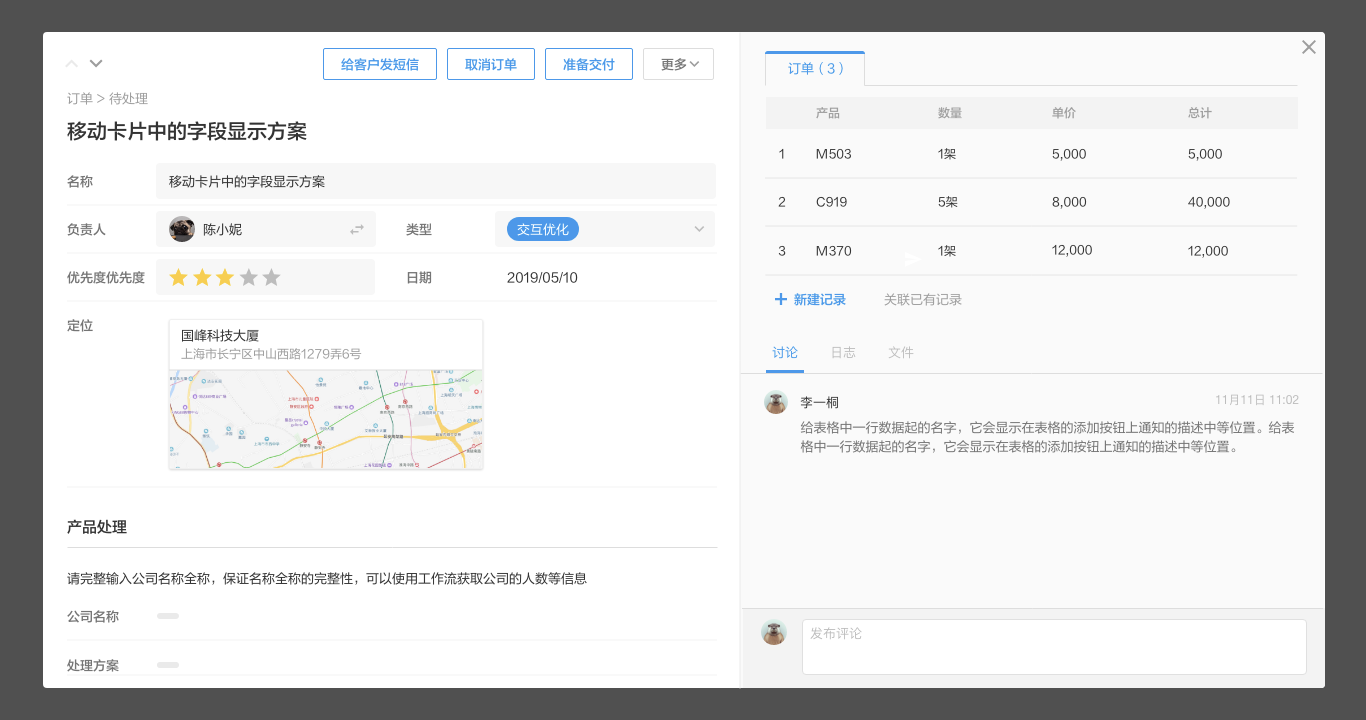This screenshot has height=720, width=1366.
Task: Set priority to three stars
Action: point(225,277)
